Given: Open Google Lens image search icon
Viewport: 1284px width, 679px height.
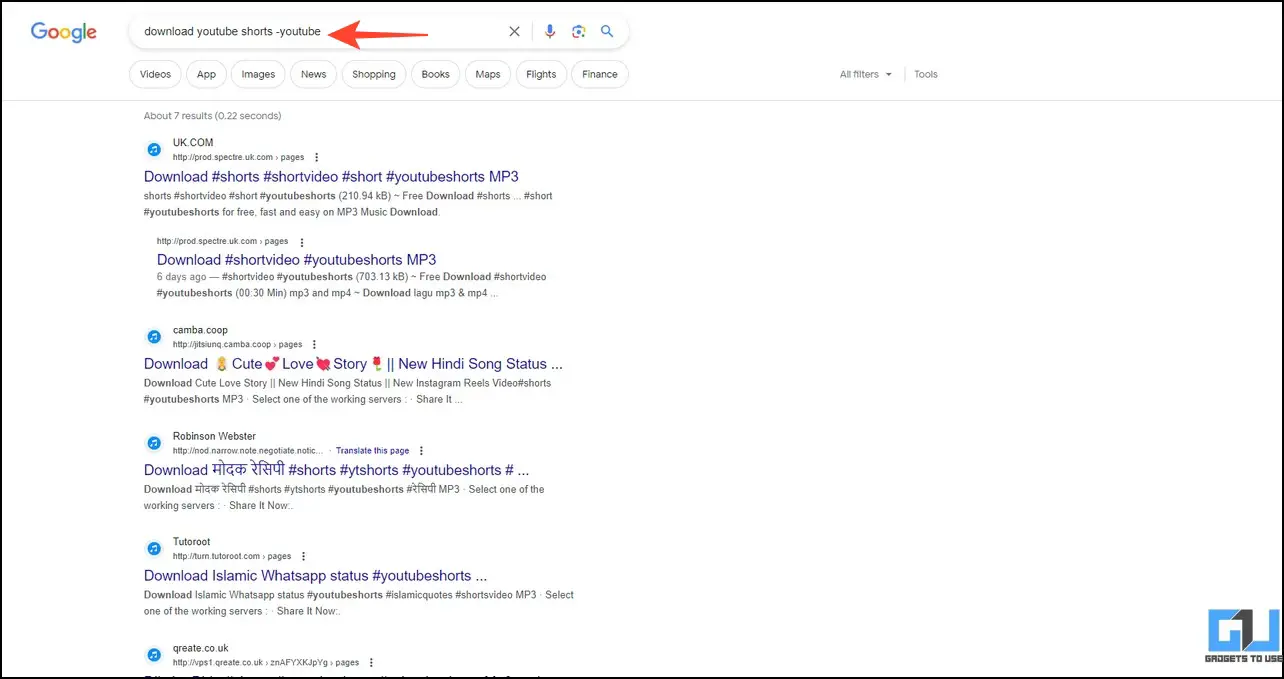Looking at the screenshot, I should click(578, 32).
